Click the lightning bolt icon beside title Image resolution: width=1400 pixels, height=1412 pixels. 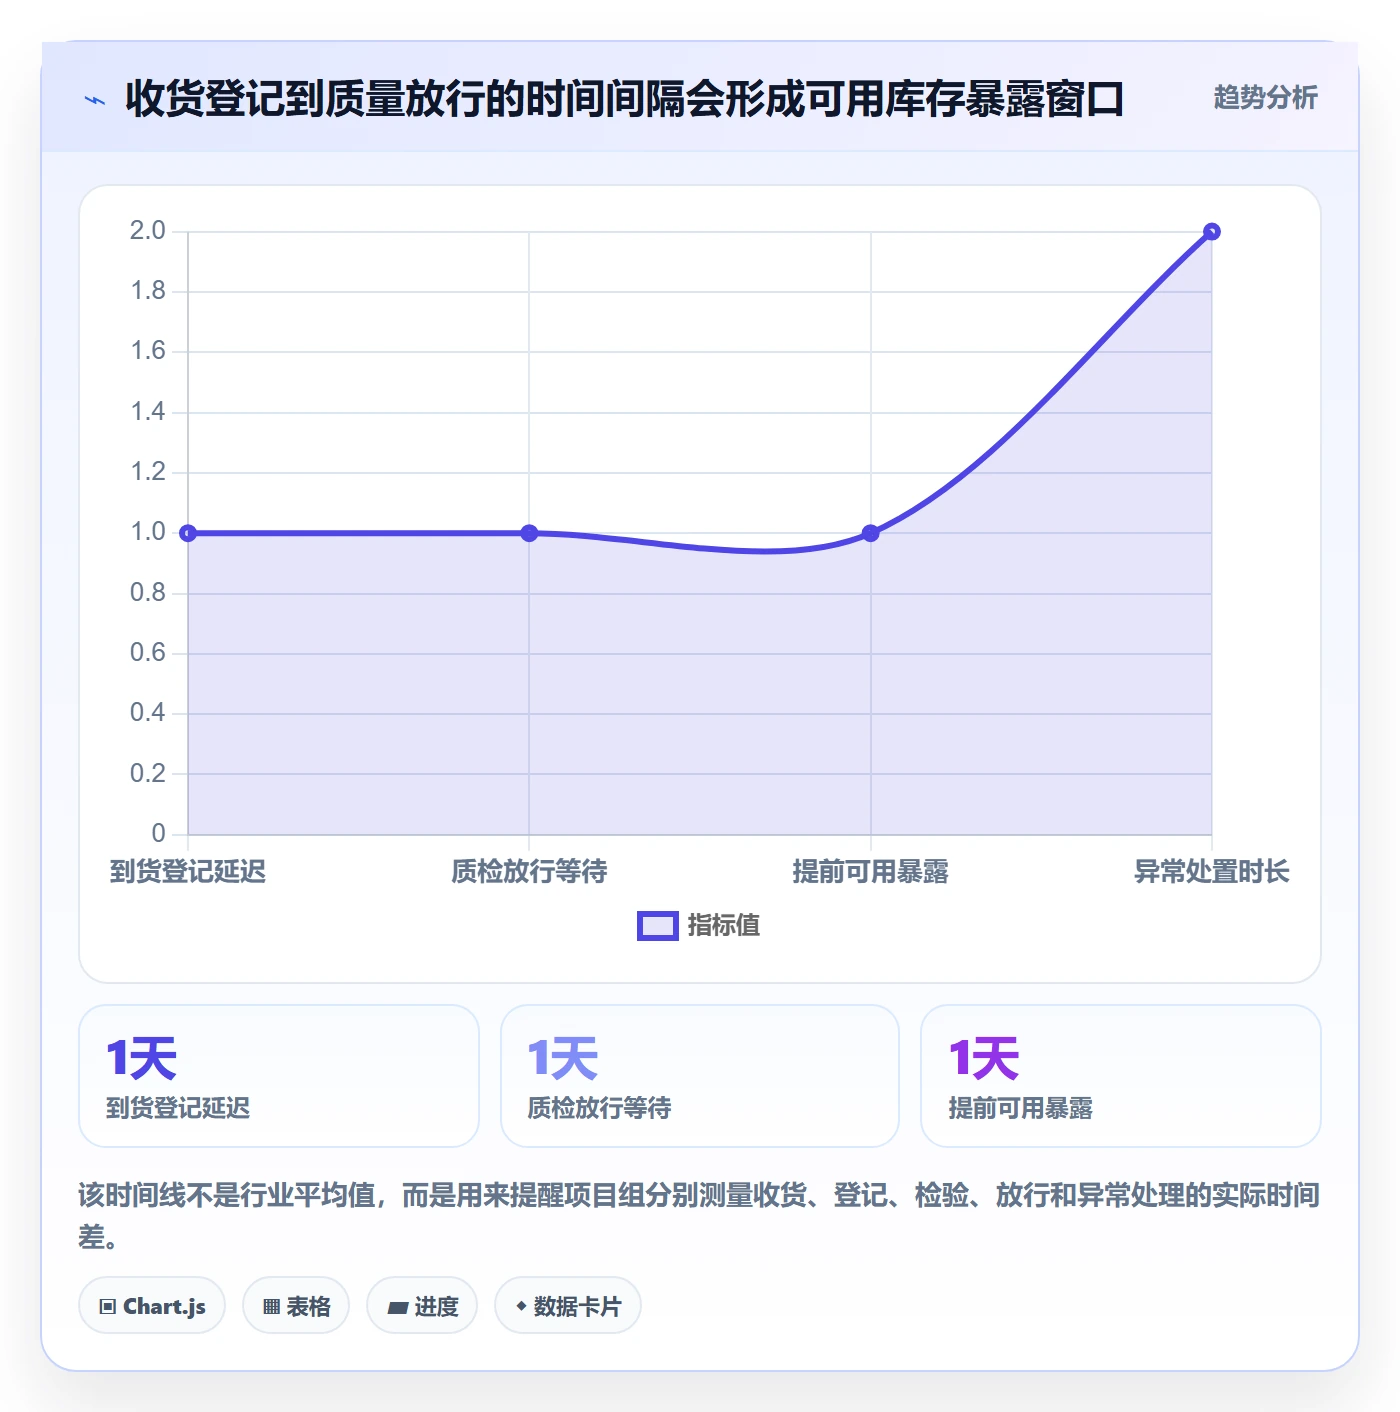95,100
